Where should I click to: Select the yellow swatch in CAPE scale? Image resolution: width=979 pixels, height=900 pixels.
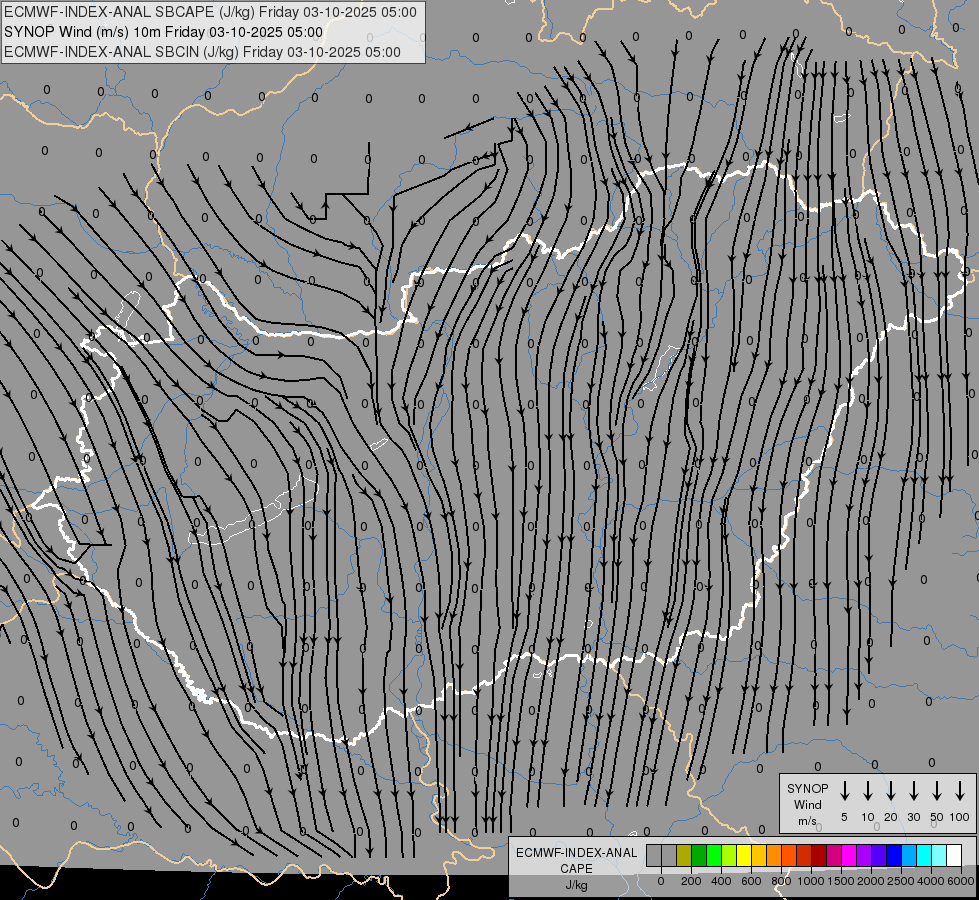[744, 855]
